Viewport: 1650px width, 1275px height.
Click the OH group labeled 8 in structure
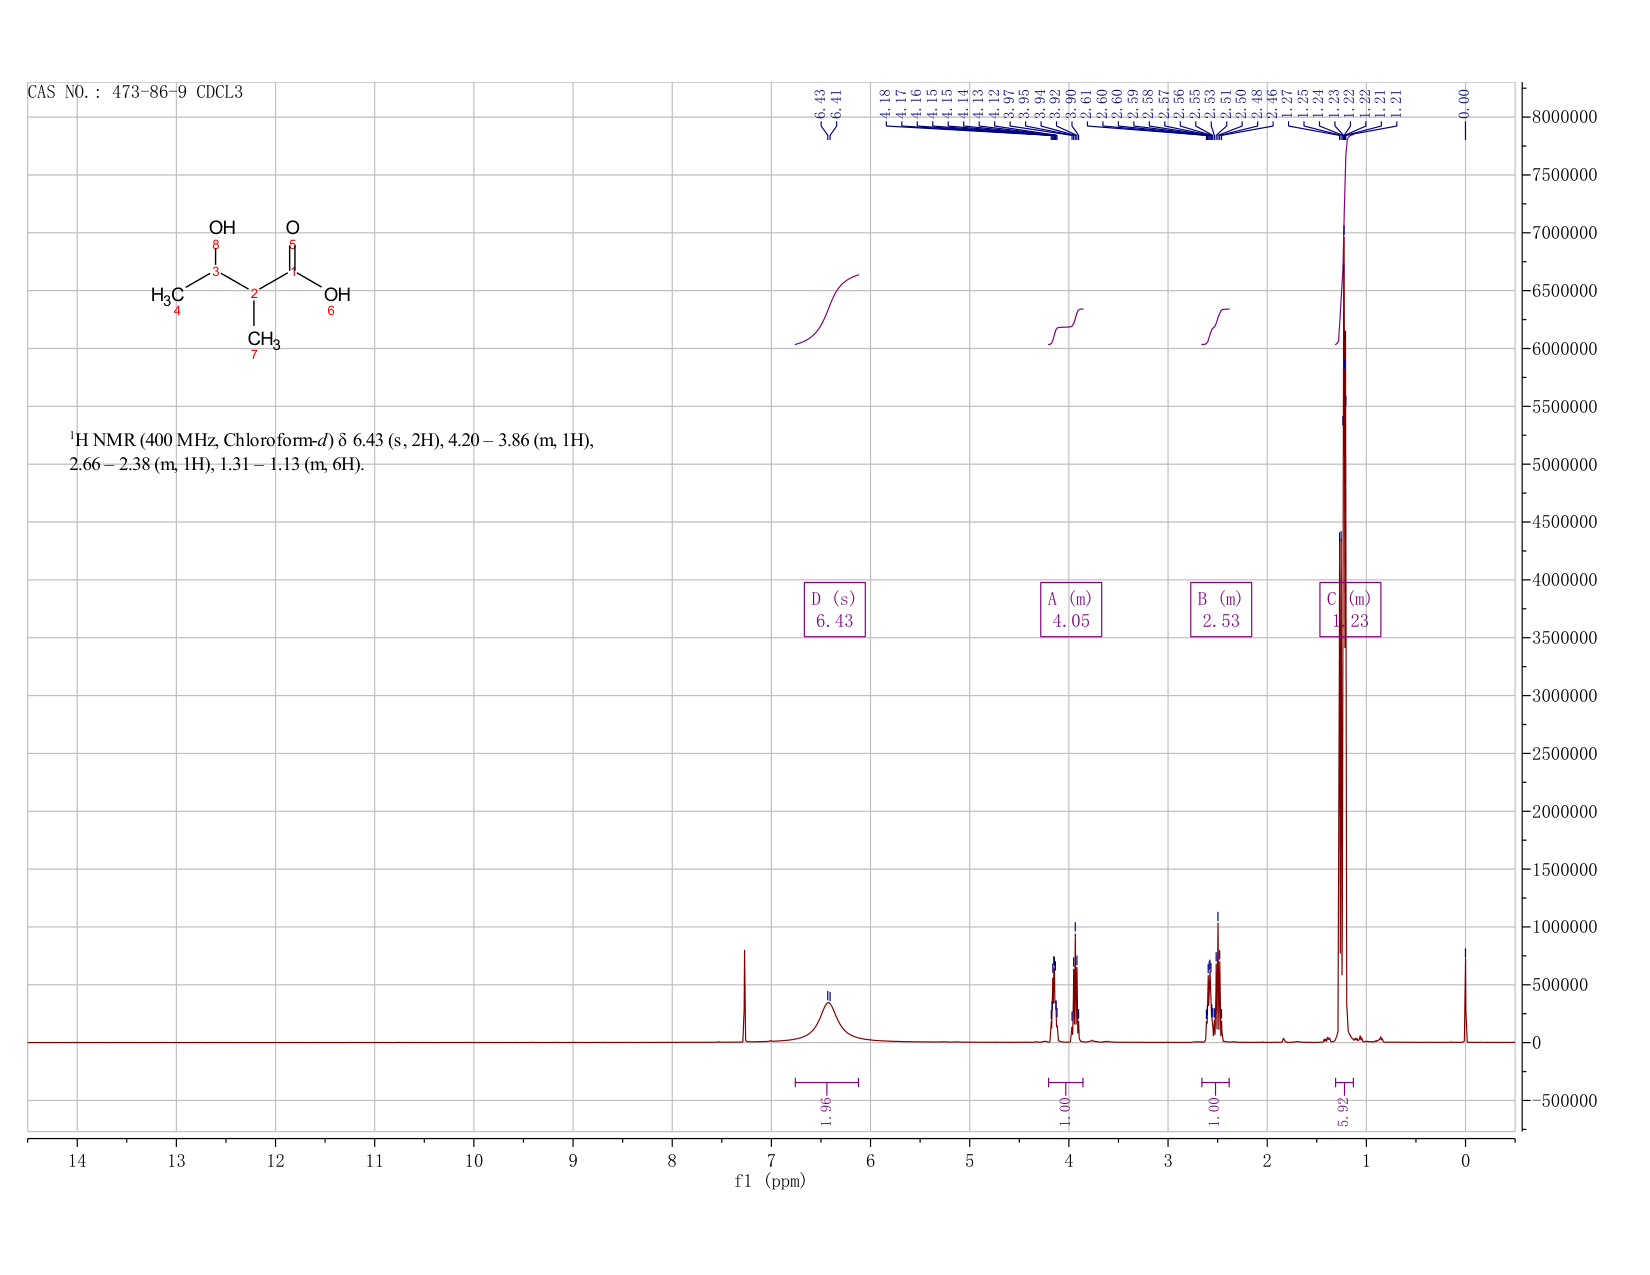click(222, 229)
